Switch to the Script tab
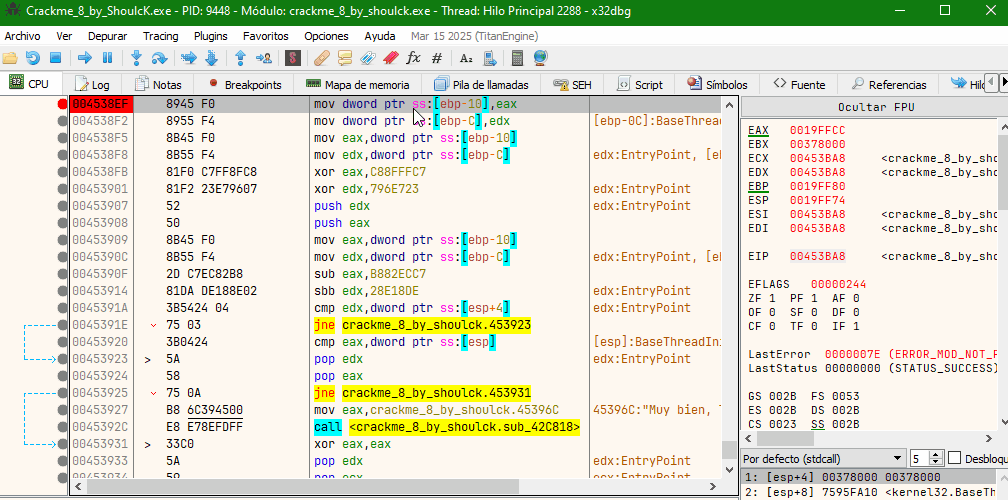Screen dimensions: 1008x500 coord(640,84)
